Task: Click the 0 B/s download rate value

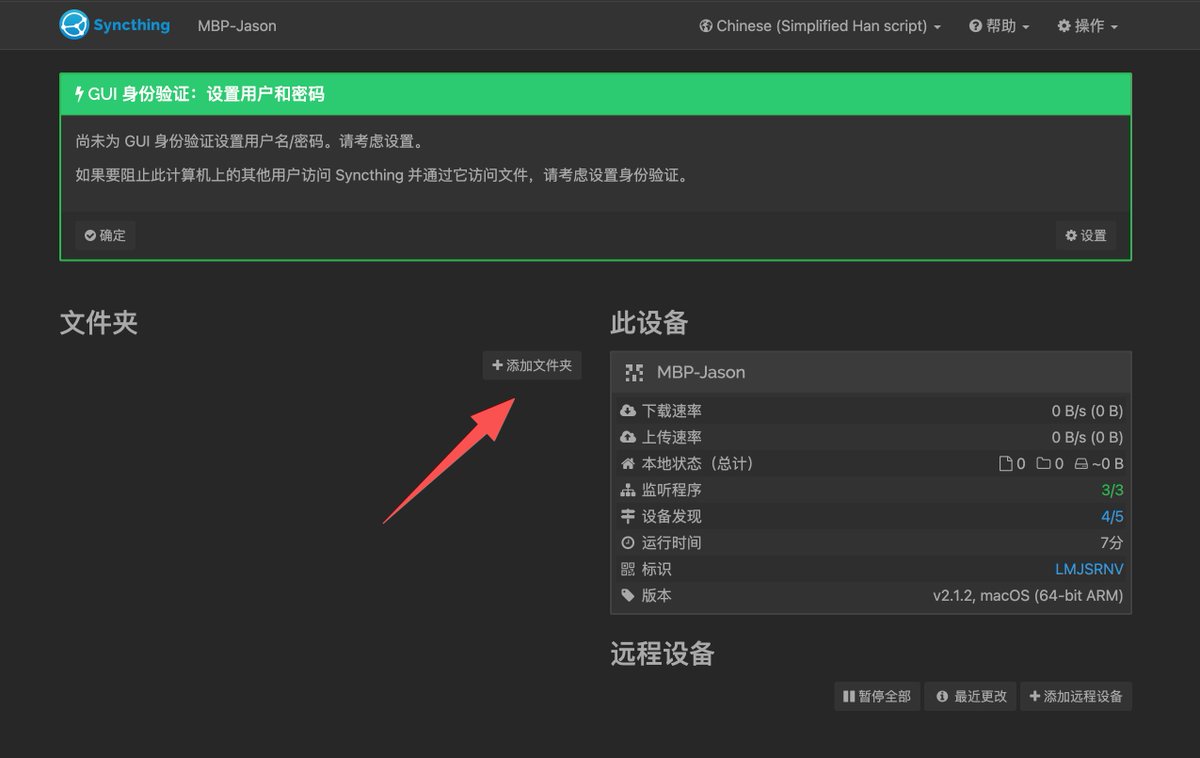Action: (1087, 411)
